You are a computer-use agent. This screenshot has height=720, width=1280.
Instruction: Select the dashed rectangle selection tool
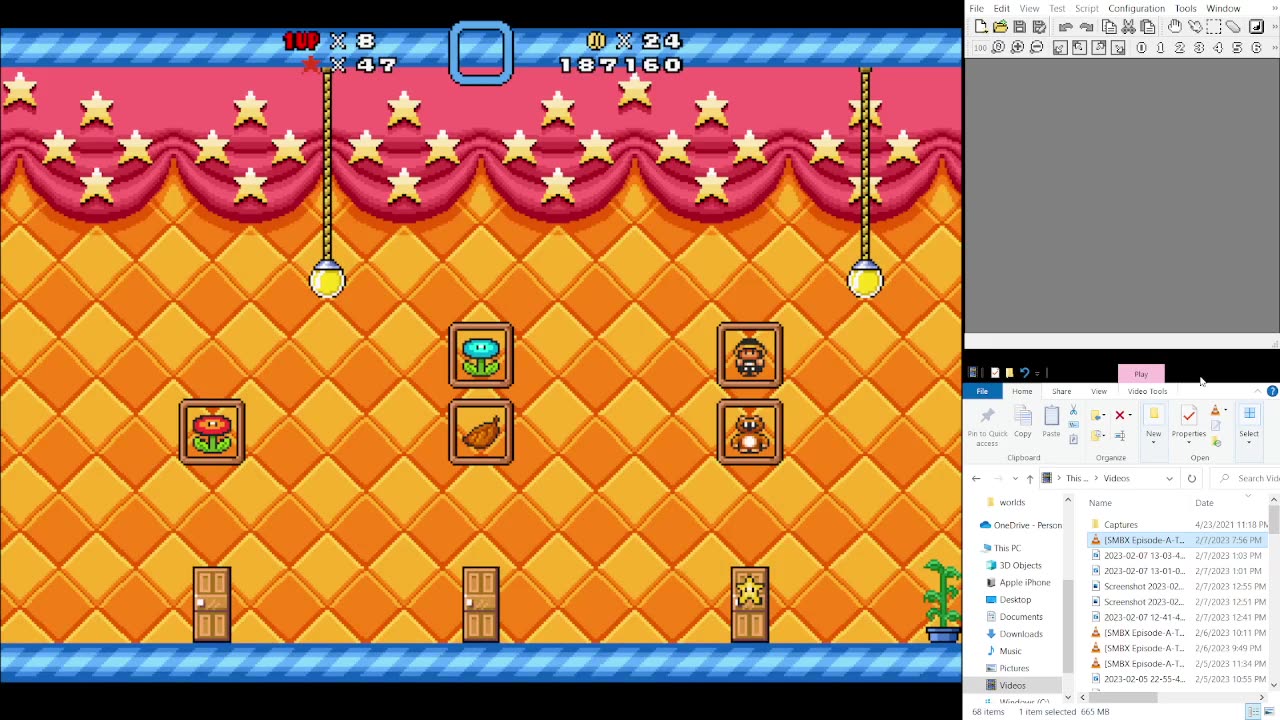click(x=1214, y=27)
